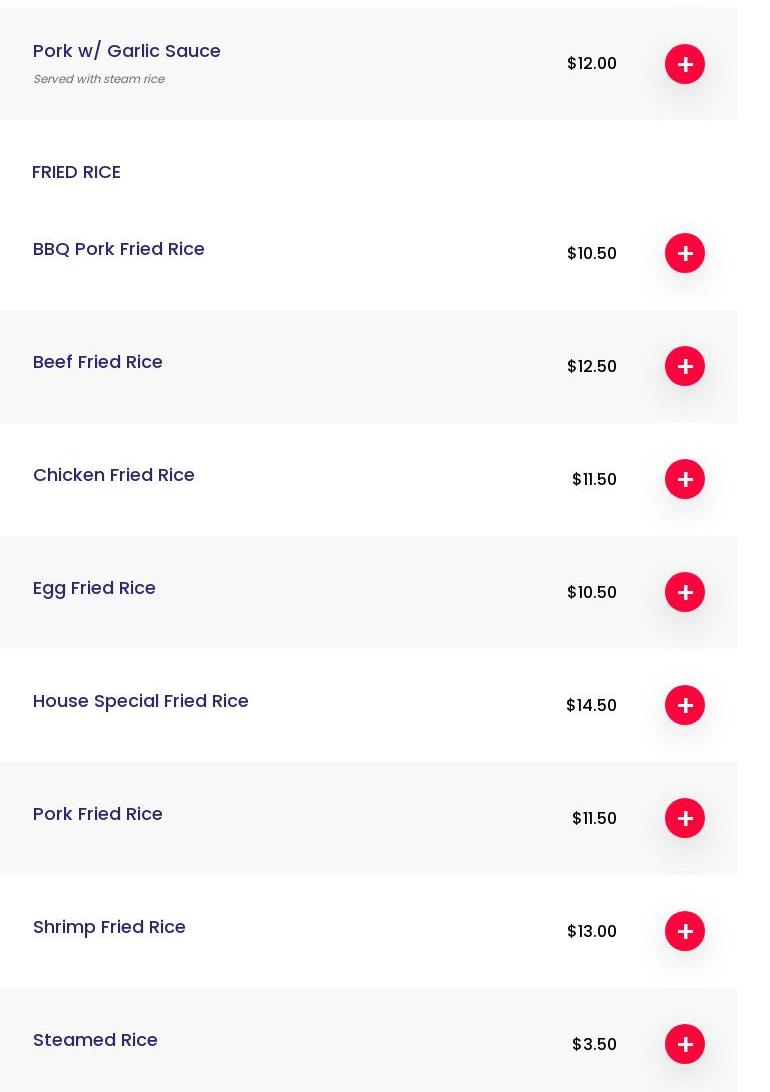
Task: Open the Pork w/ Garlic Sauce item title
Action: pyautogui.click(x=127, y=51)
